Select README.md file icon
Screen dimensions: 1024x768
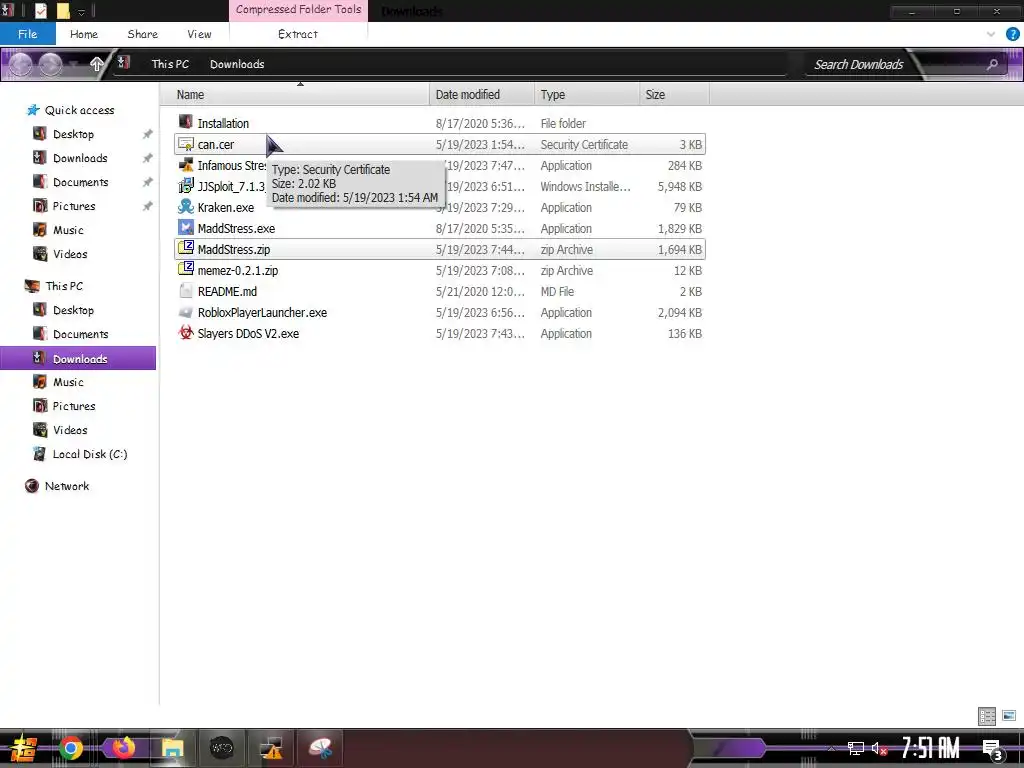[186, 291]
